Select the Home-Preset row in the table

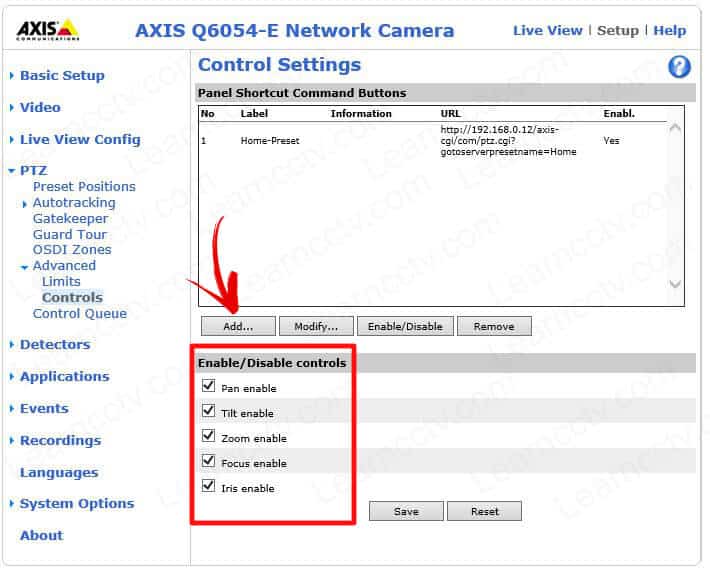[x=270, y=141]
